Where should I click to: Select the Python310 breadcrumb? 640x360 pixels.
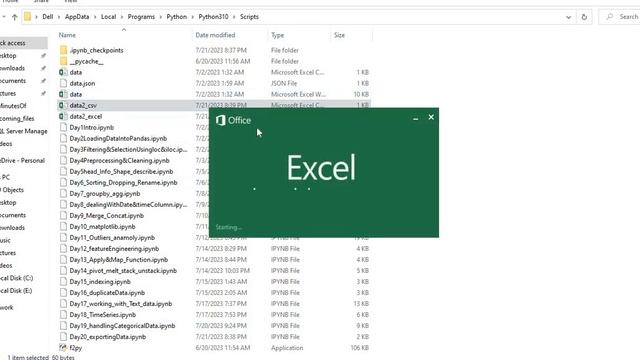[213, 17]
